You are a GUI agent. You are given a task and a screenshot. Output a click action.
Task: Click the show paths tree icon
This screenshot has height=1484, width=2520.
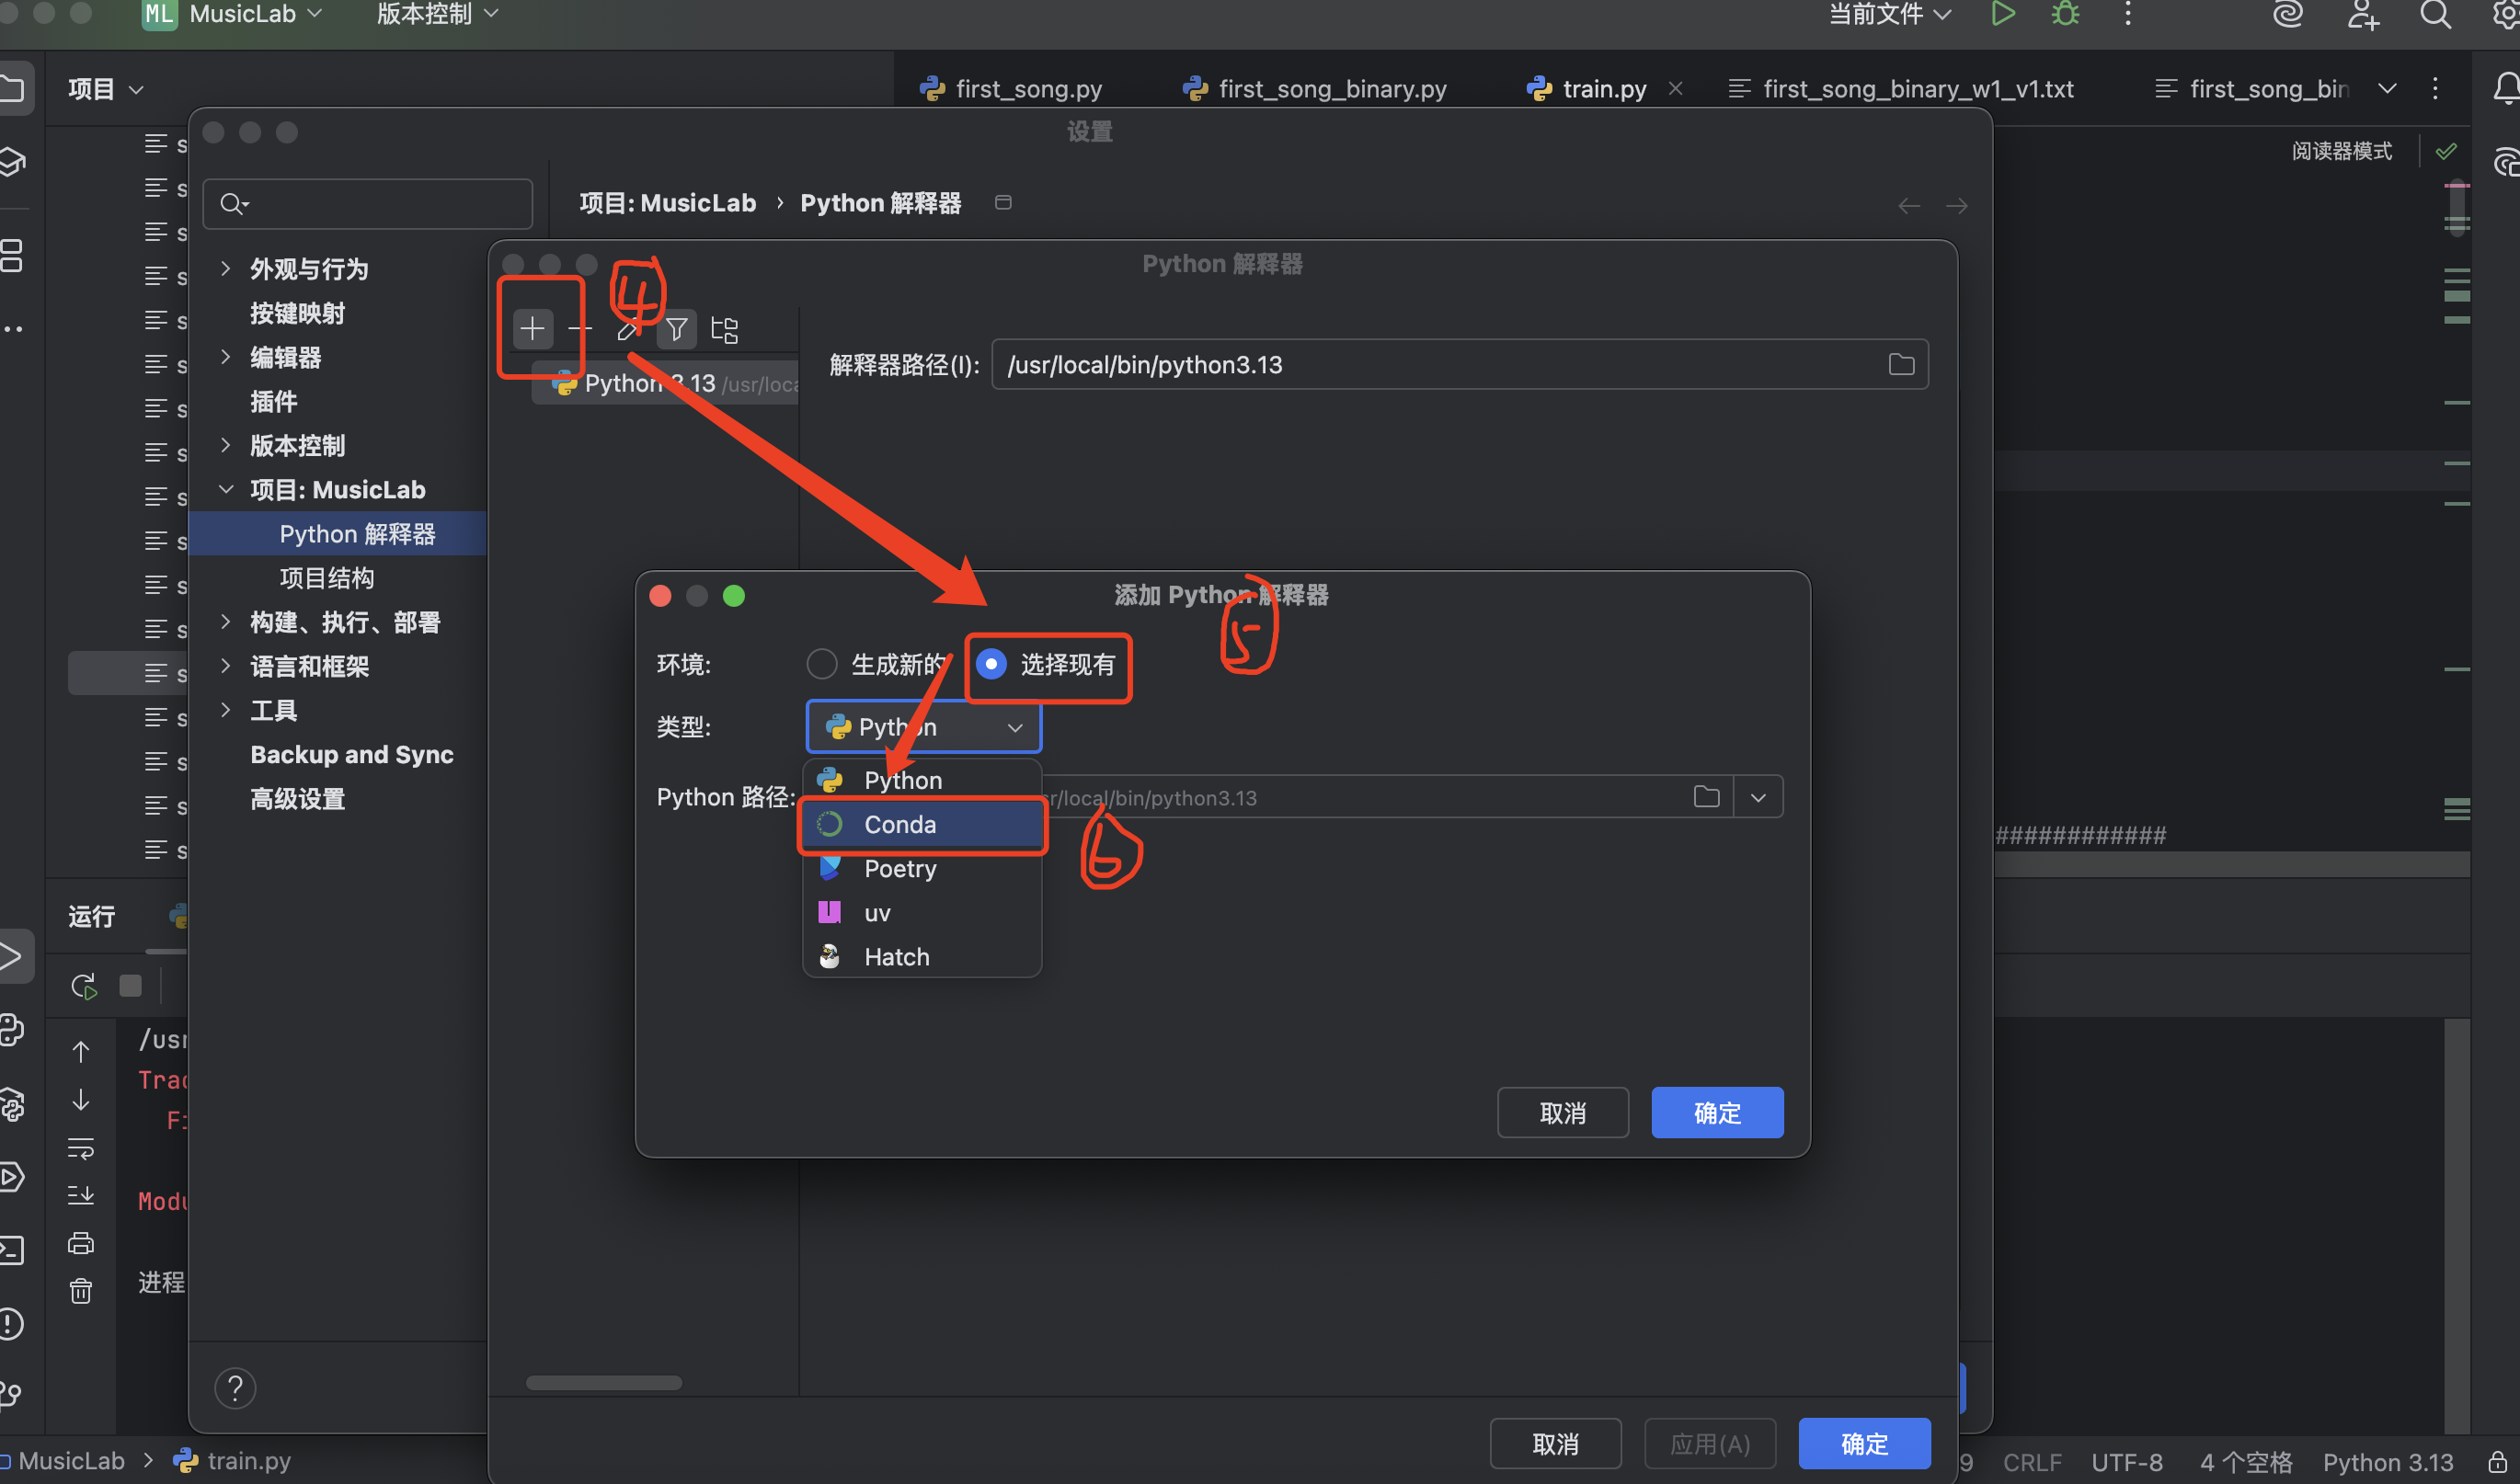(724, 329)
